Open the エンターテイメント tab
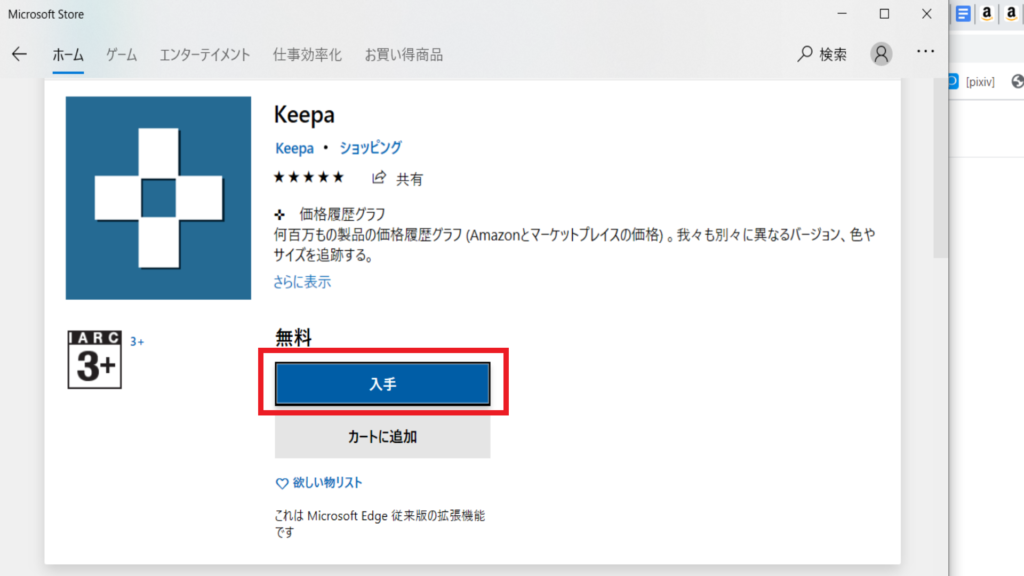Image resolution: width=1024 pixels, height=576 pixels. (x=204, y=55)
